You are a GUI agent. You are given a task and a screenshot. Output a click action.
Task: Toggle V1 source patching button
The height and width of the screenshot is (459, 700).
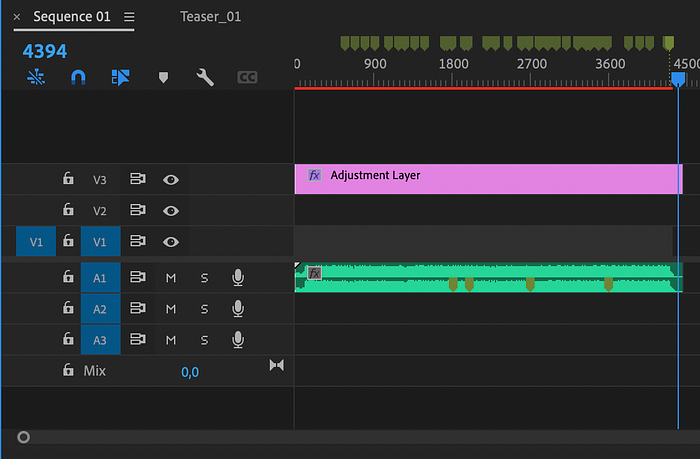point(36,242)
